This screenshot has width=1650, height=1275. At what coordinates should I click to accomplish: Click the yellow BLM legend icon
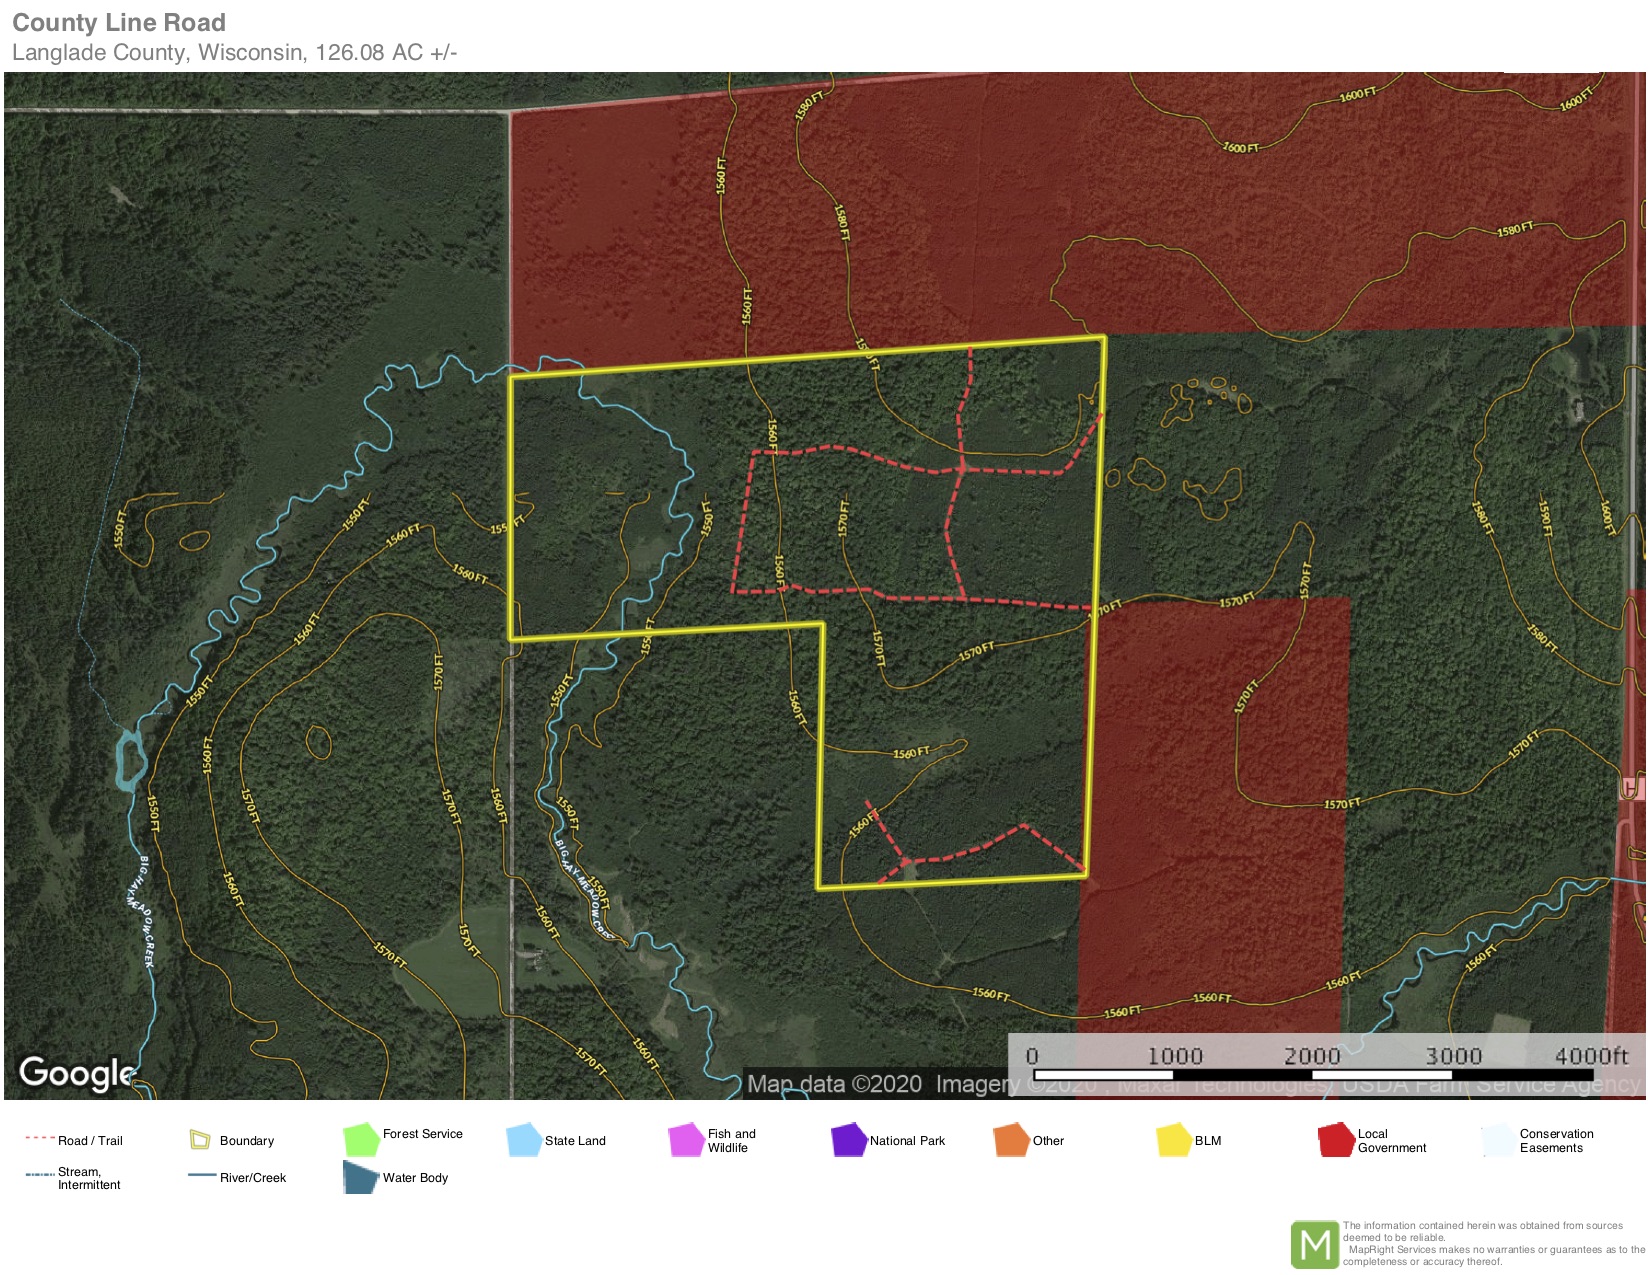[1173, 1140]
